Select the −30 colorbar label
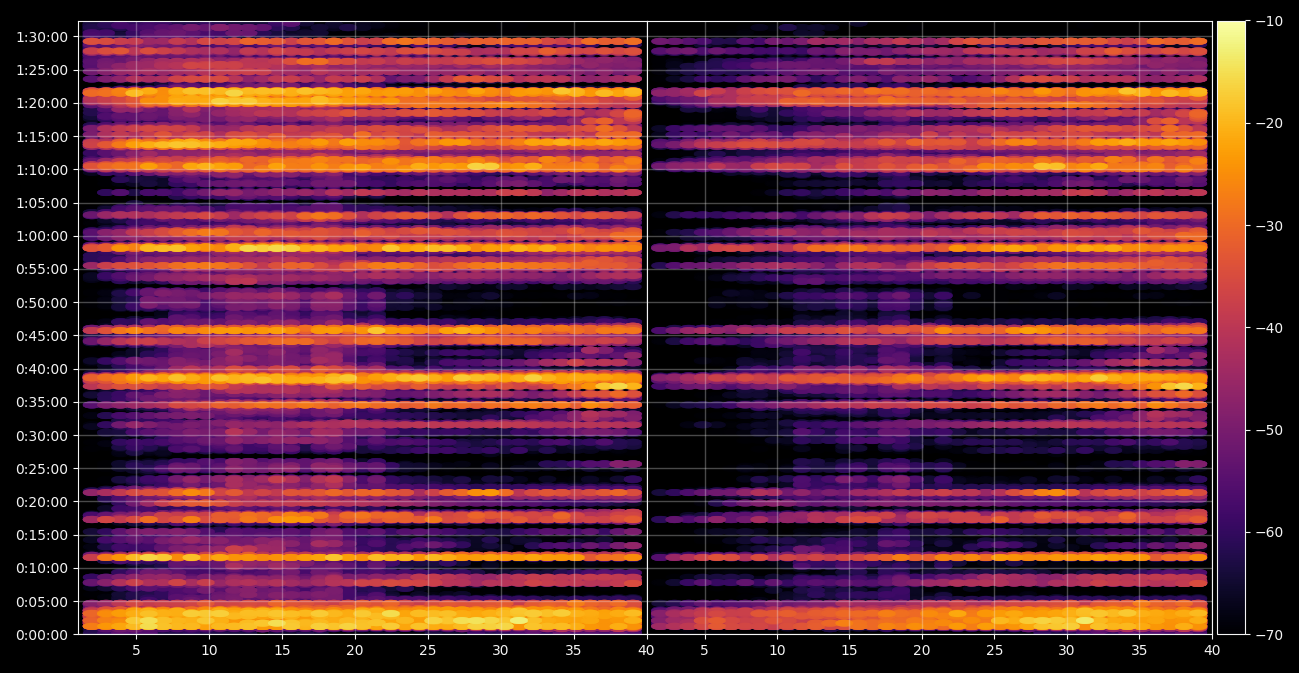 tap(1267, 226)
